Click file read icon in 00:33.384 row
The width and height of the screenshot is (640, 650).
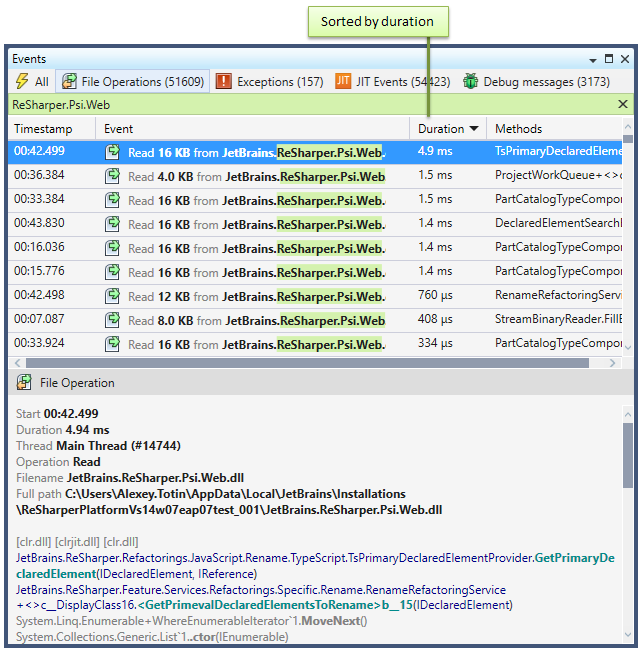[112, 200]
